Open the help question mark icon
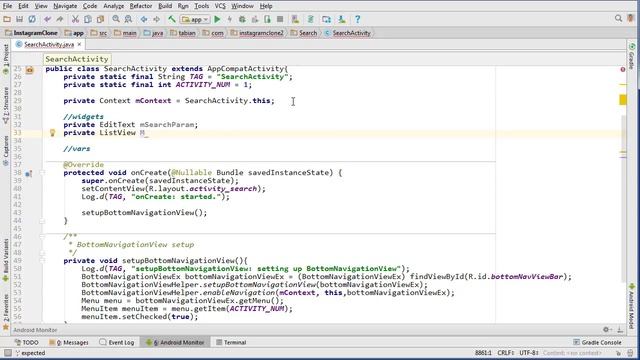Screen dimensions: 640x360 tap(358, 19)
